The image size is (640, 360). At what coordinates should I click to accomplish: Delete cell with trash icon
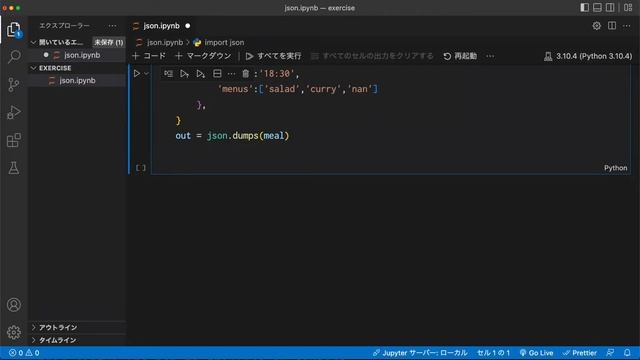245,73
